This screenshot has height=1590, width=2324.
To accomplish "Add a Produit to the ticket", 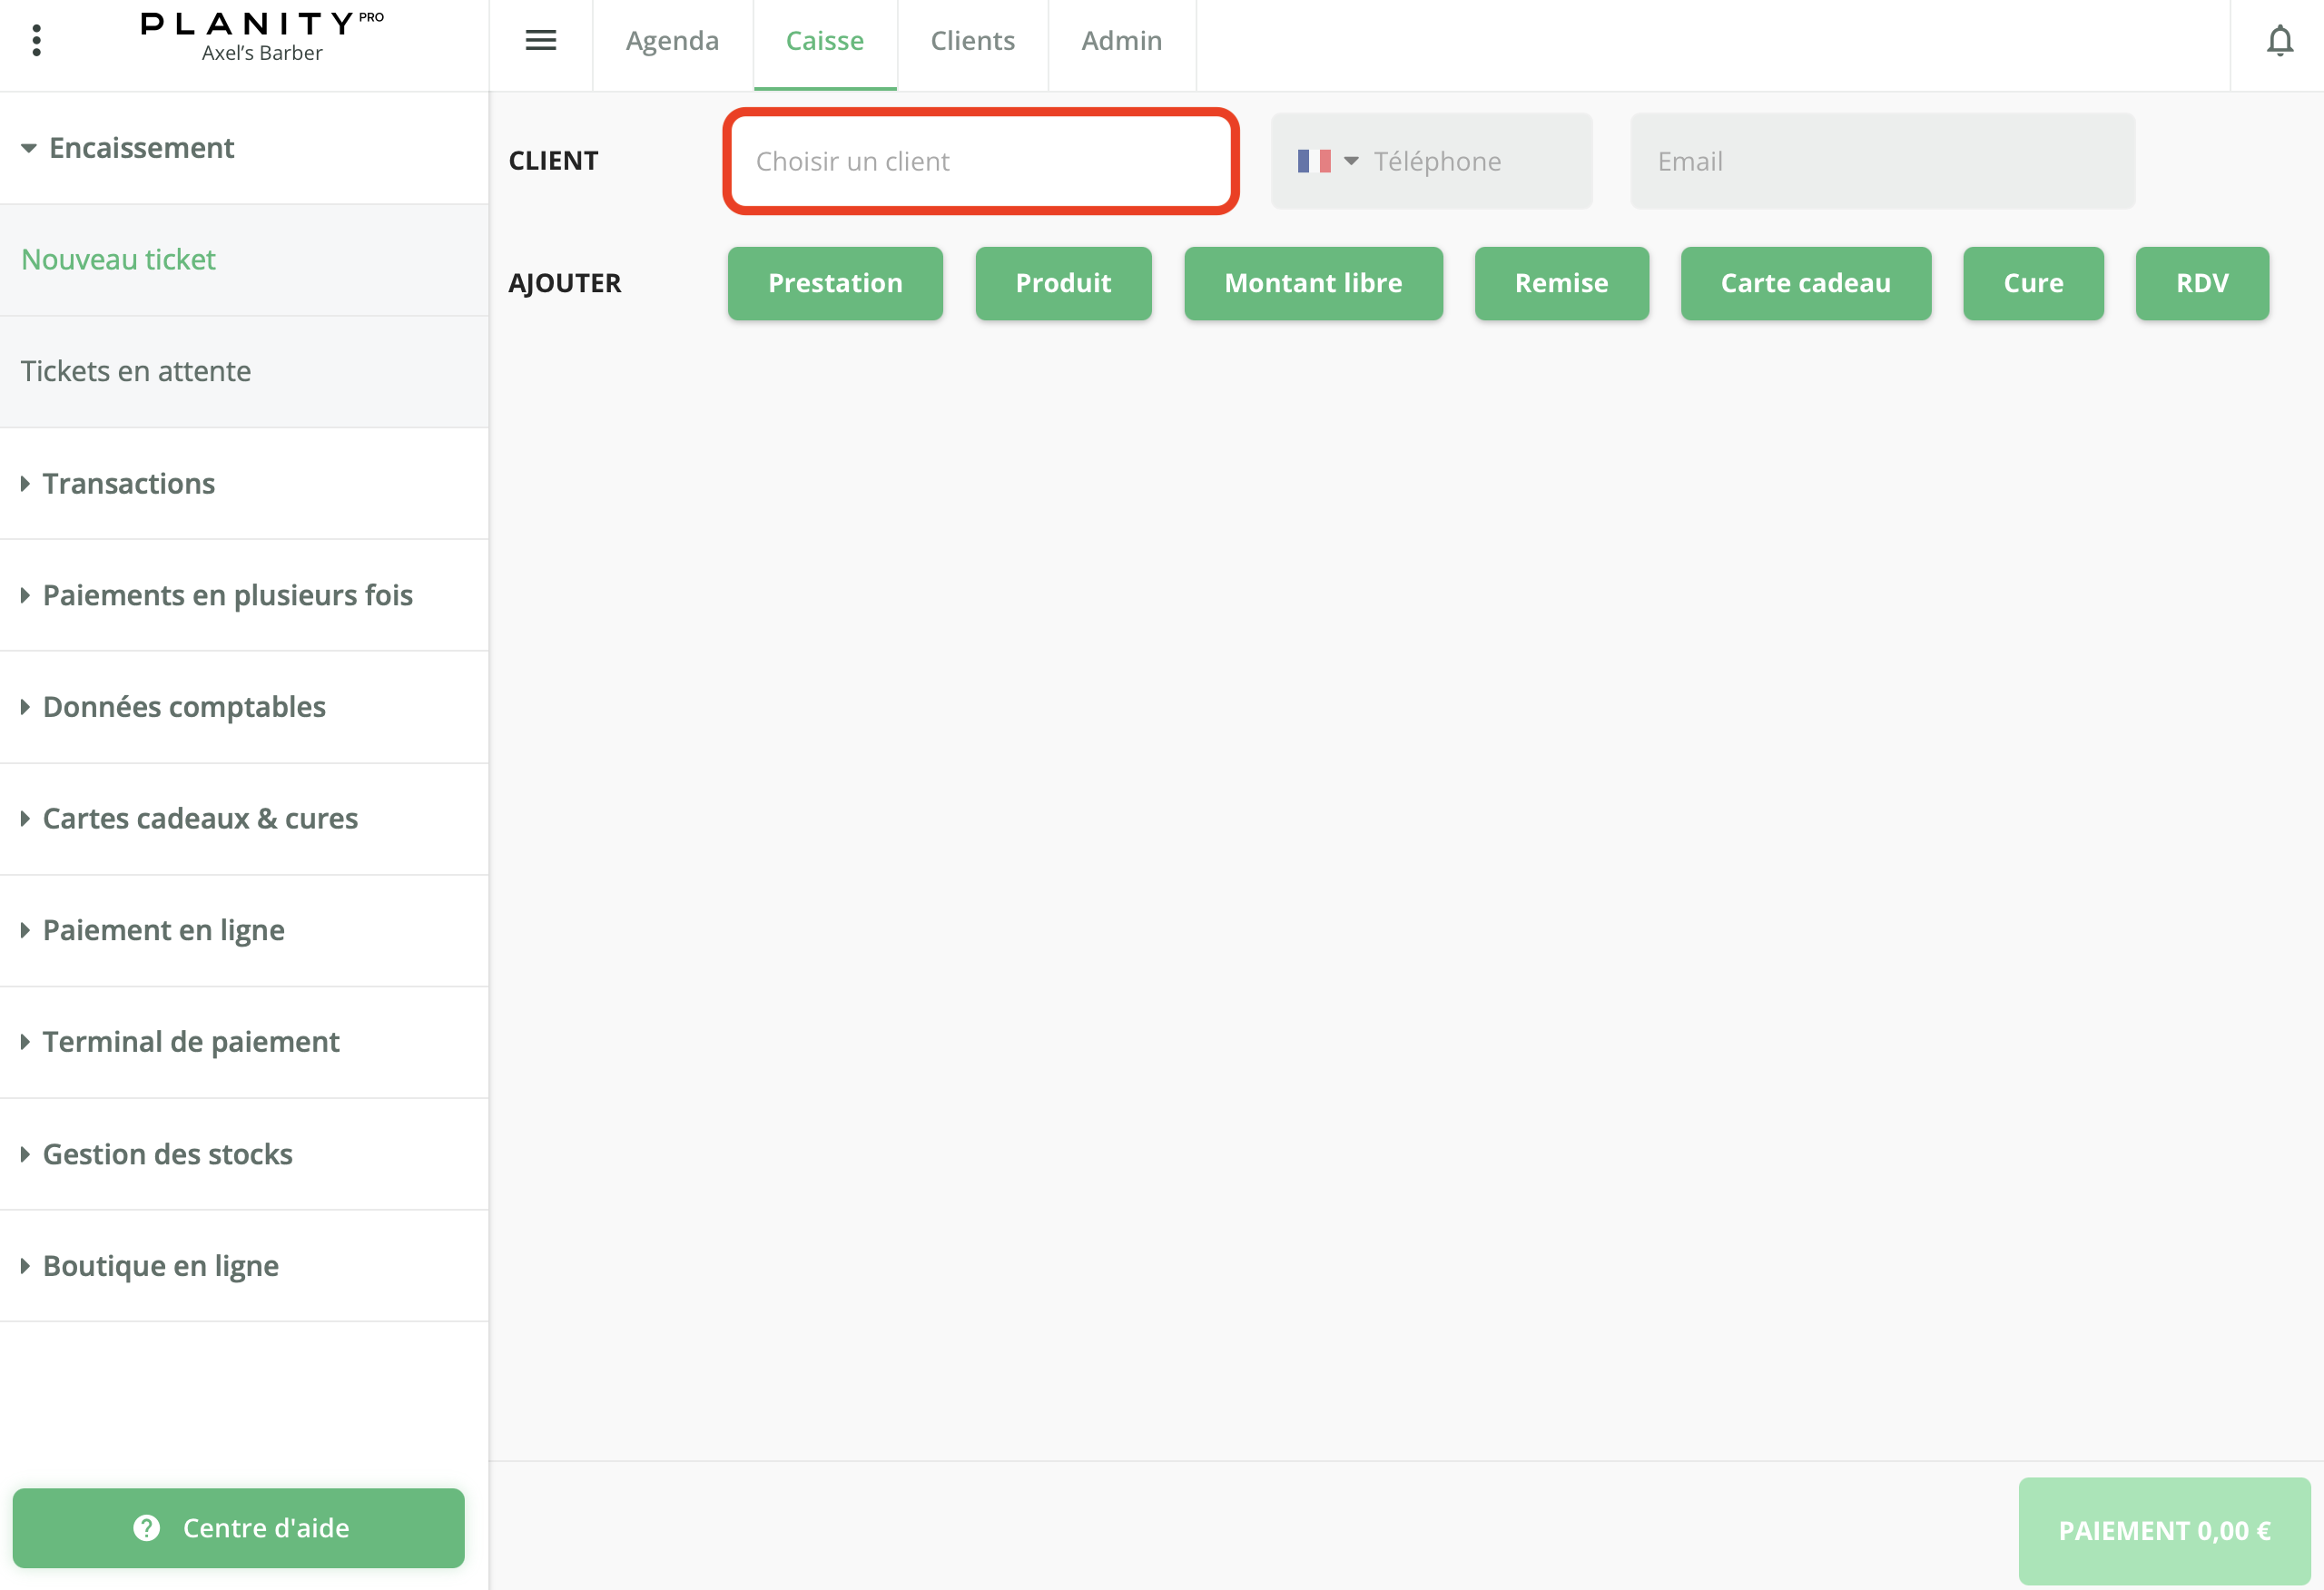I will pyautogui.click(x=1063, y=284).
